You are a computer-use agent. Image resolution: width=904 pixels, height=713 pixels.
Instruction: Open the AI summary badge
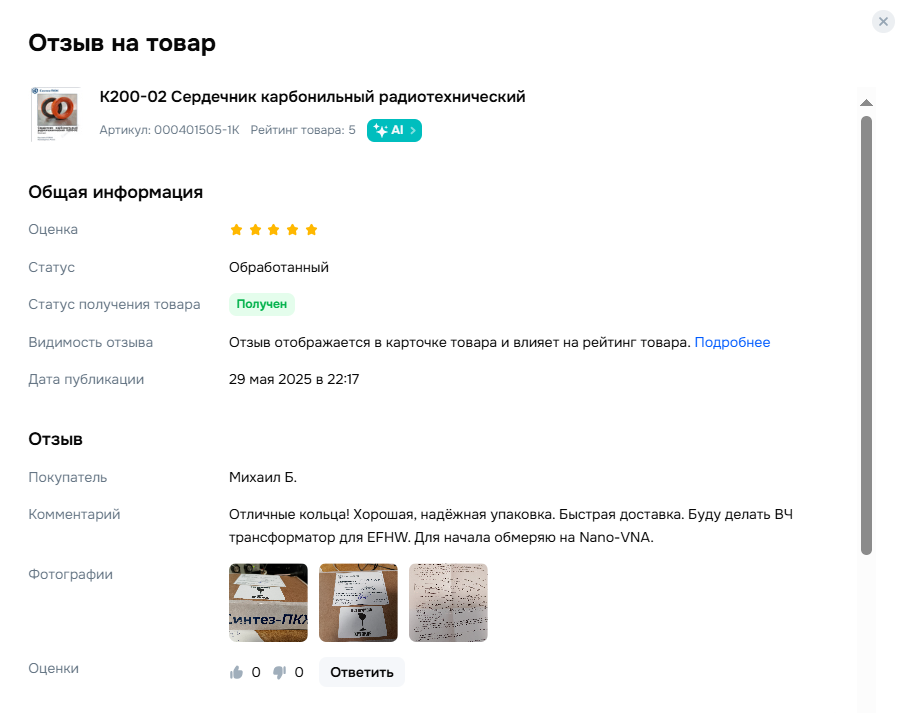click(x=394, y=130)
